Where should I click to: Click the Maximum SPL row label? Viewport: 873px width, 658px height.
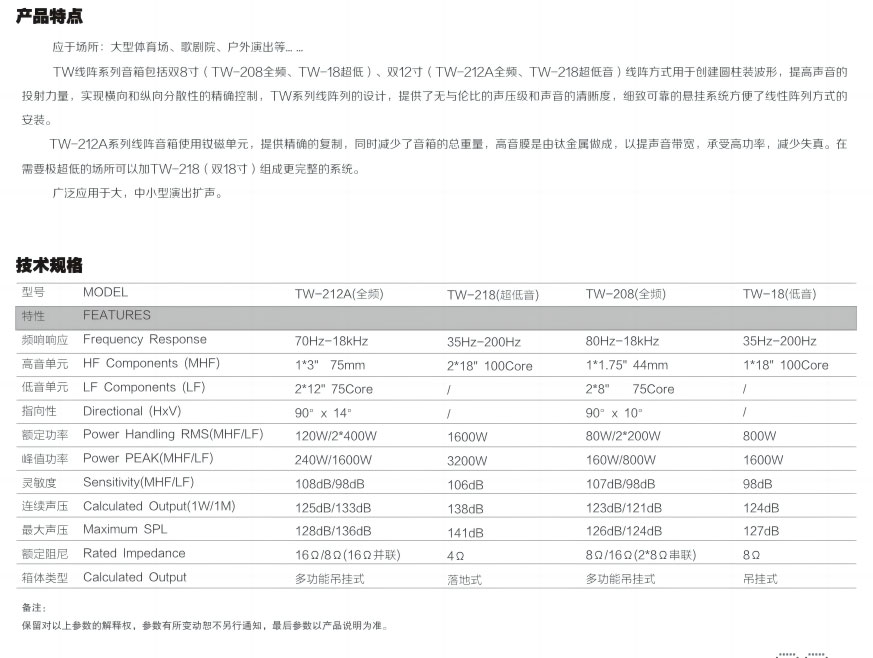pyautogui.click(x=125, y=529)
